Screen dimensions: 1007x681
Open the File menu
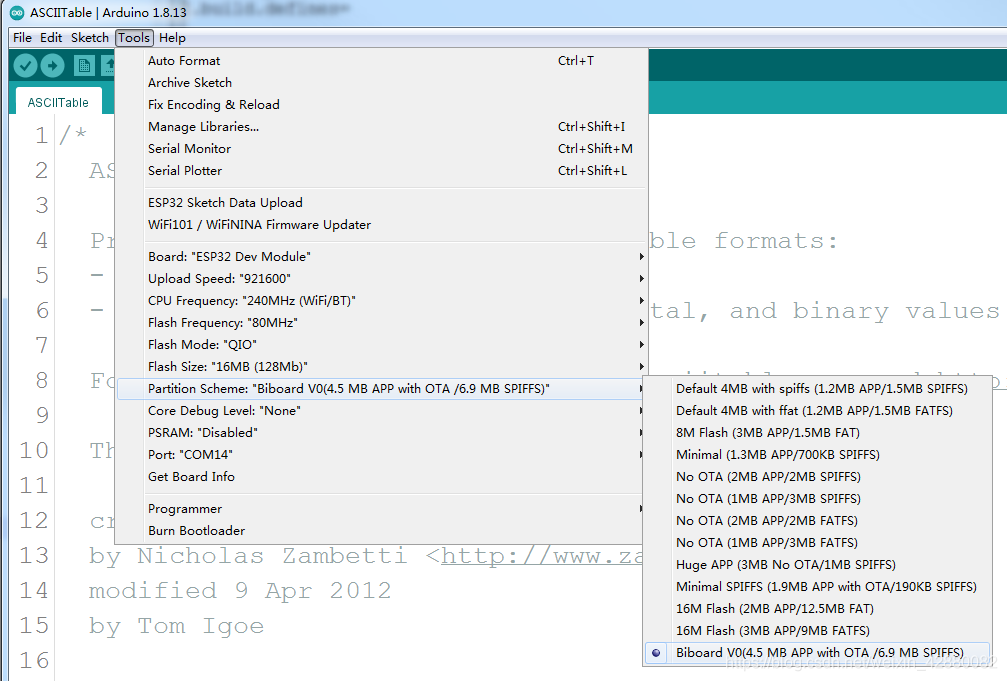[x=22, y=37]
